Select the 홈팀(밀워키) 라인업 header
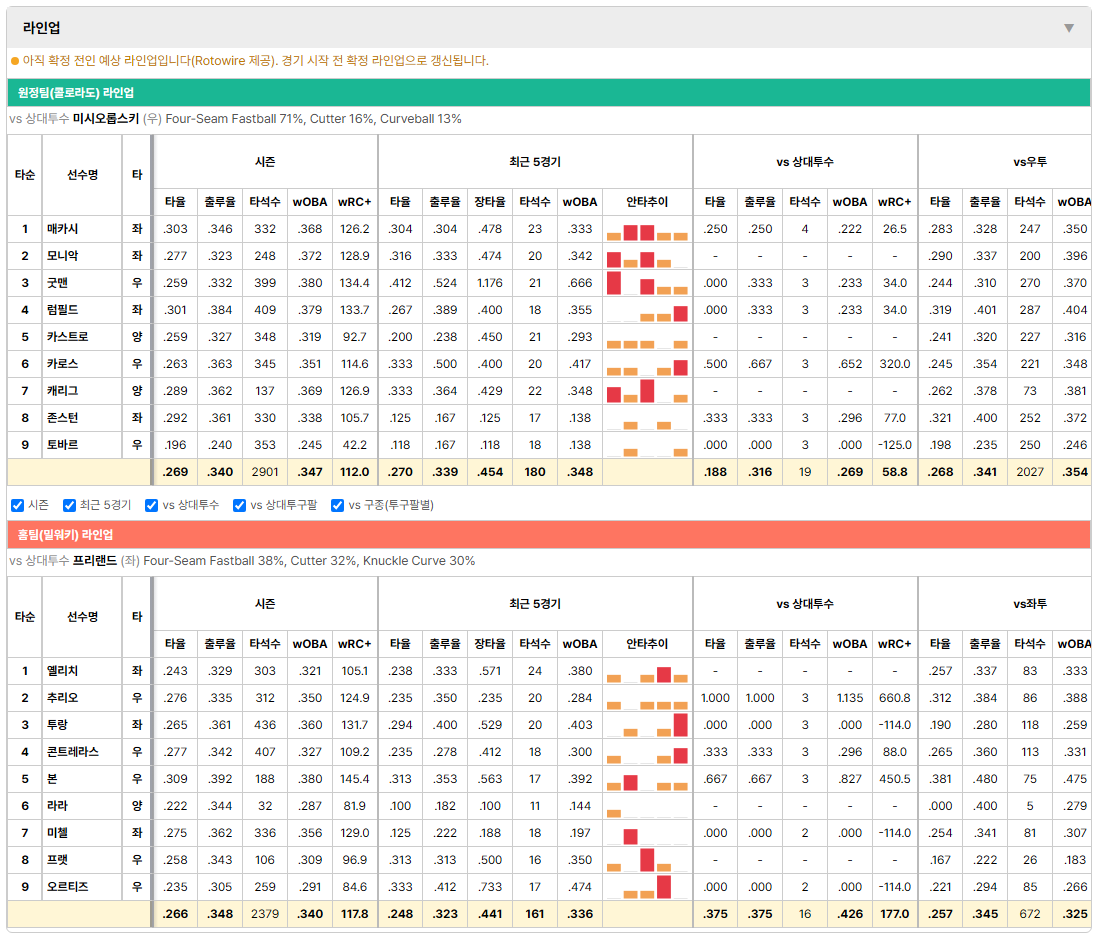The width and height of the screenshot is (1098, 939). (65, 534)
